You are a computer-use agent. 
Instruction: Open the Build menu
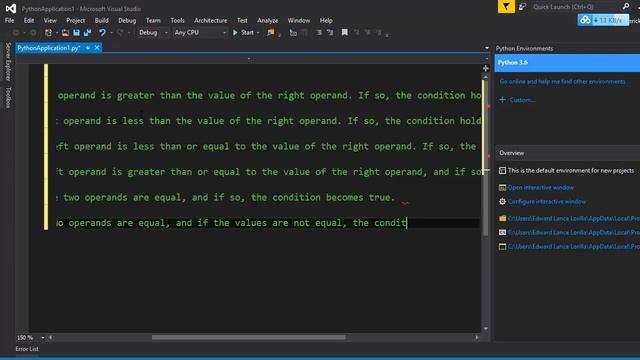[101, 20]
